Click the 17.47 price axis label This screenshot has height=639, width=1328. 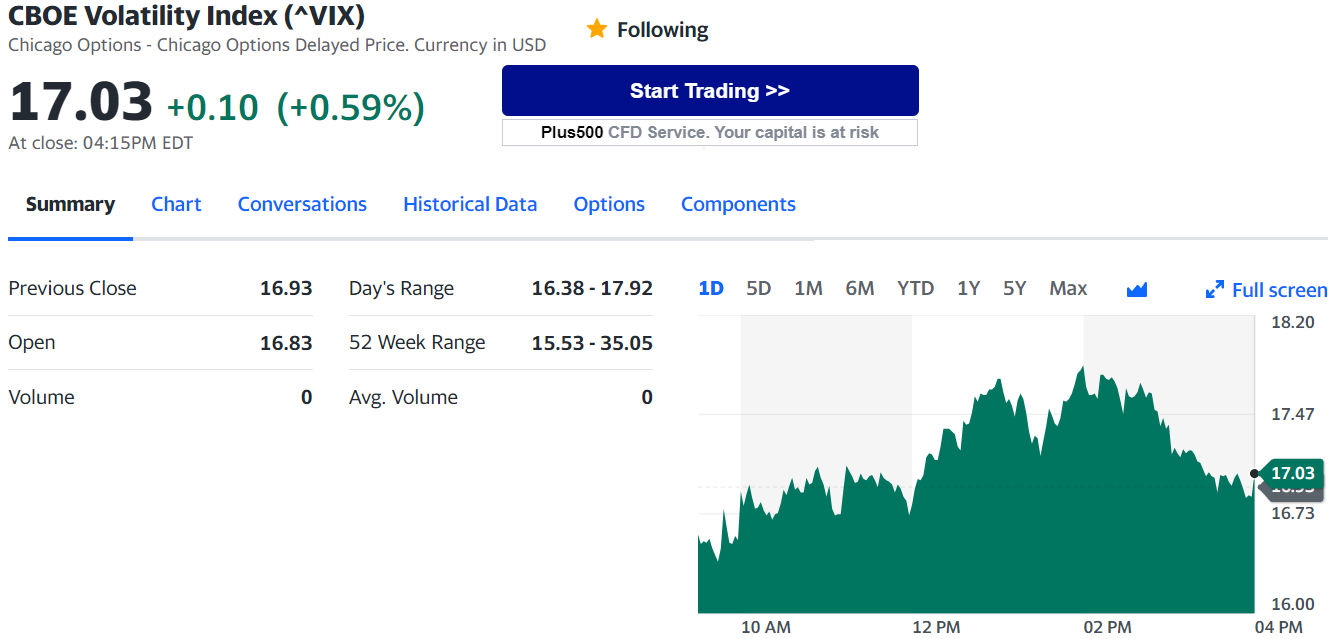click(x=1293, y=414)
